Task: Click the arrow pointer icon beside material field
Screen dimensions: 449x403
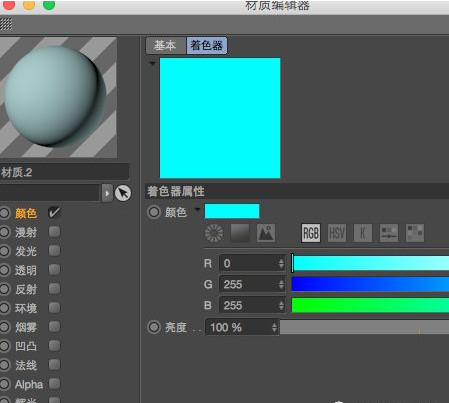Action: pyautogui.click(x=123, y=193)
